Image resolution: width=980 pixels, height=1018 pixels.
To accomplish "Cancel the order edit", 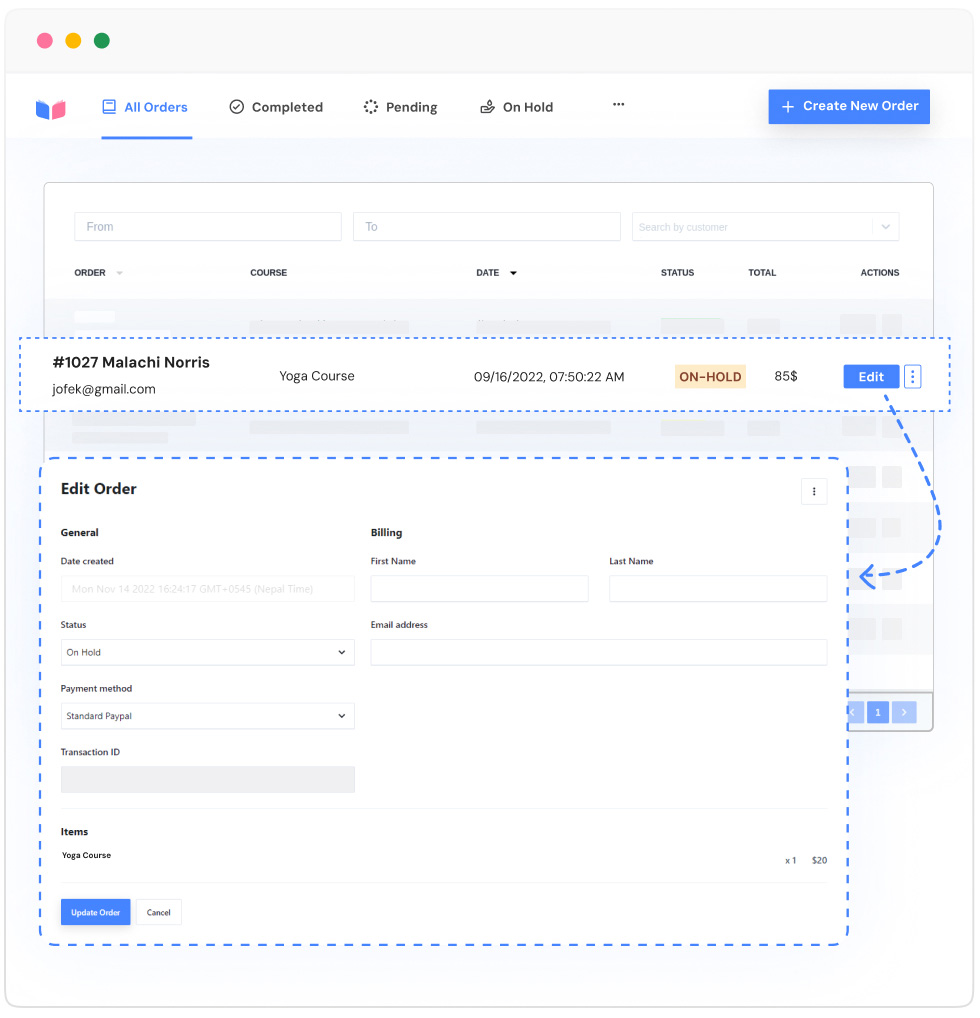I will [159, 912].
